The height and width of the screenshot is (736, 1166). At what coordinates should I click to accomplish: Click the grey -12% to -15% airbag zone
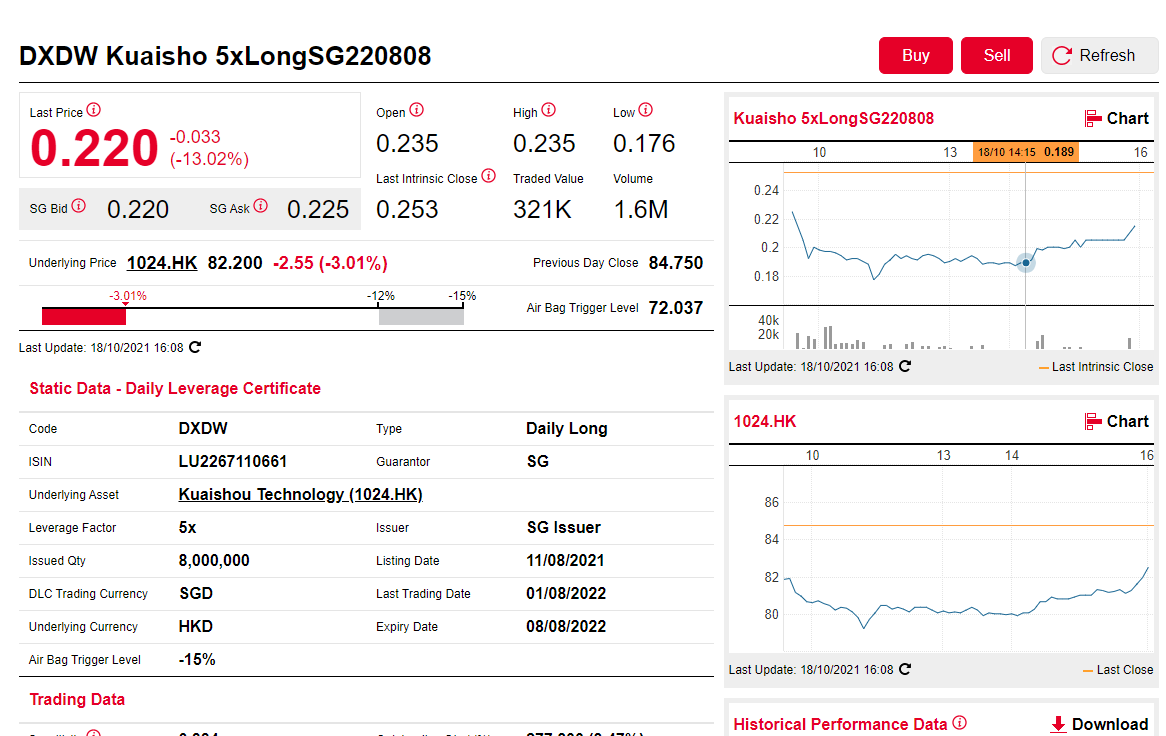pyautogui.click(x=422, y=317)
